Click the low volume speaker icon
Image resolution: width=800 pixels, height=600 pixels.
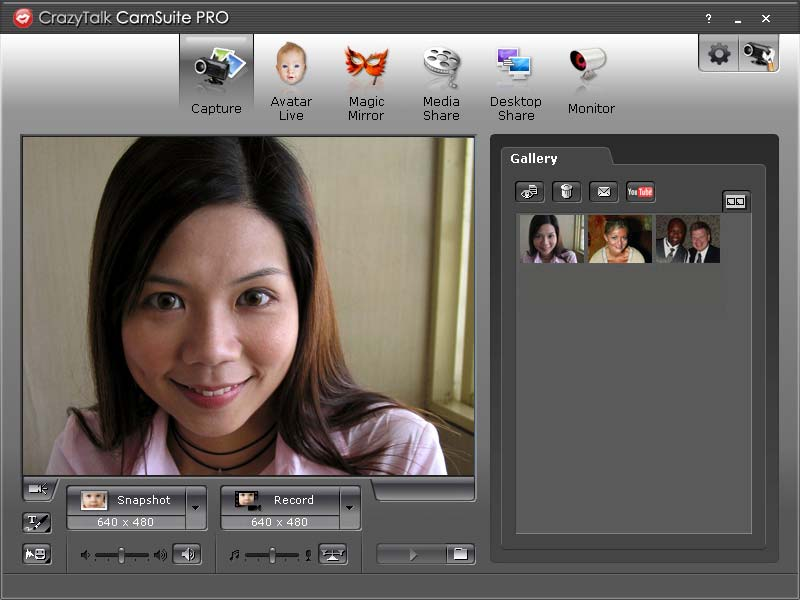85,555
